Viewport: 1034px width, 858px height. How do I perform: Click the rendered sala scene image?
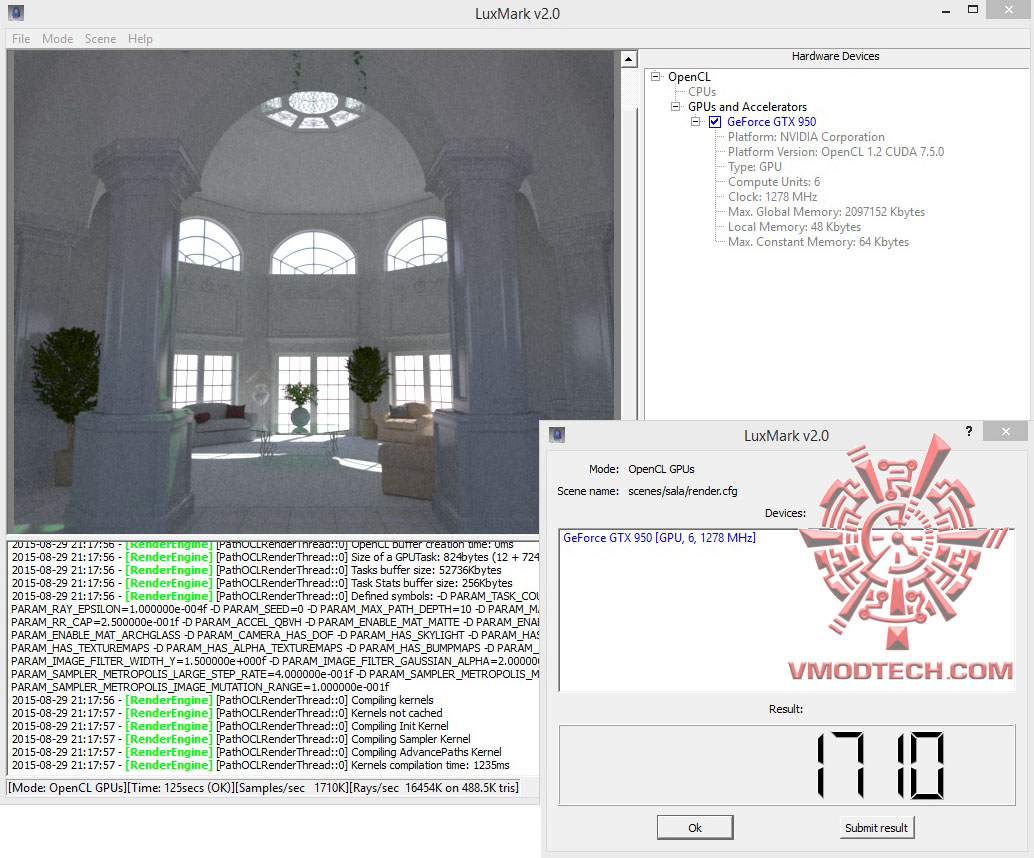click(x=313, y=290)
